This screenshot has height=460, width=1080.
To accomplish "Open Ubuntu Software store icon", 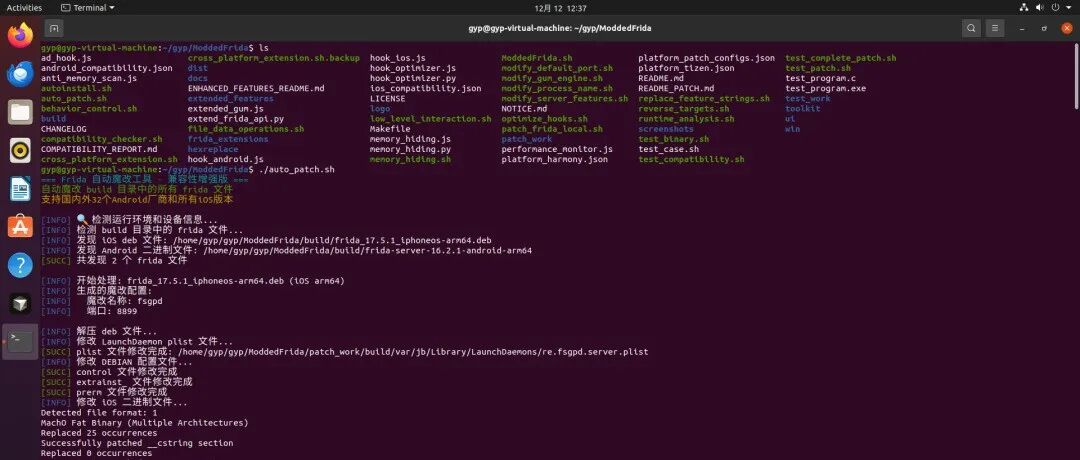I will coord(20,227).
